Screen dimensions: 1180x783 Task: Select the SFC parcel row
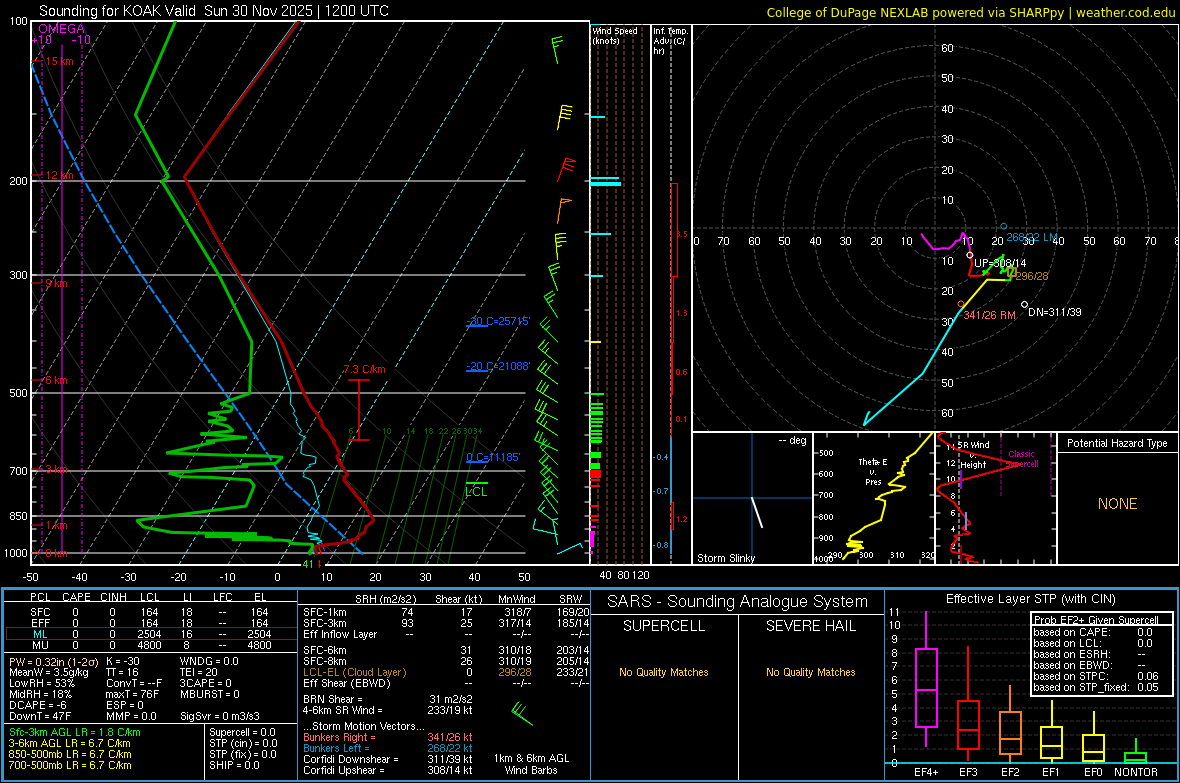[150, 612]
